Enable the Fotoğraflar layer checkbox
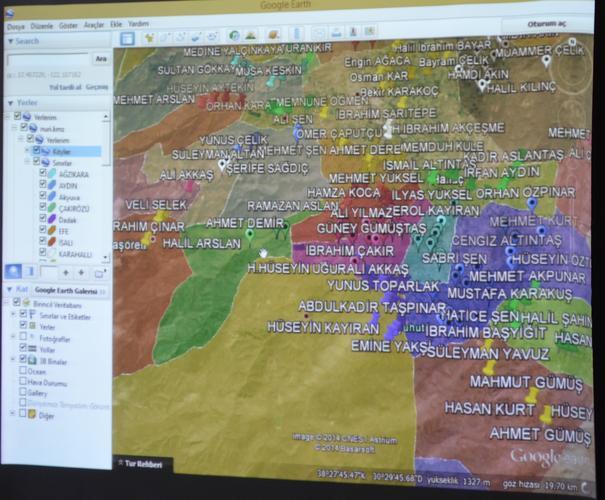This screenshot has height=500, width=605. [23, 336]
